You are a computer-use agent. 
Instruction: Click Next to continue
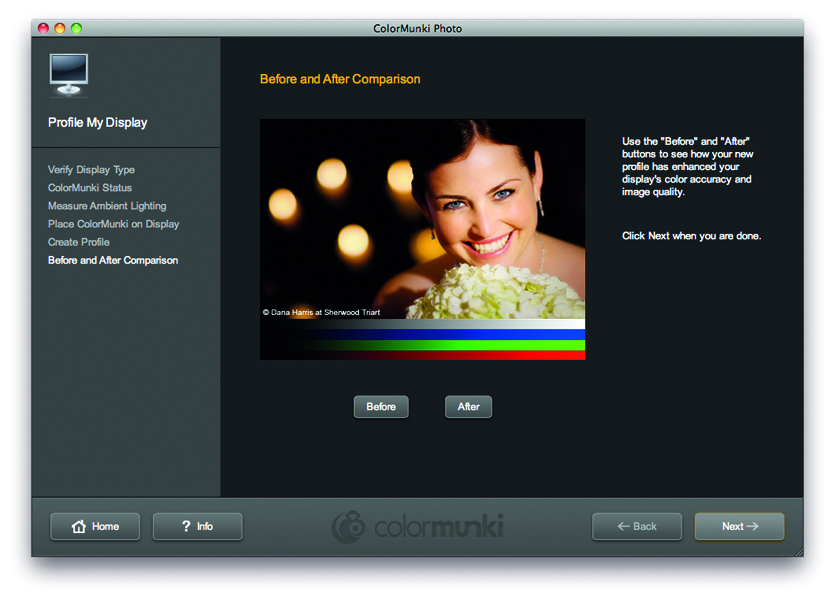(740, 527)
